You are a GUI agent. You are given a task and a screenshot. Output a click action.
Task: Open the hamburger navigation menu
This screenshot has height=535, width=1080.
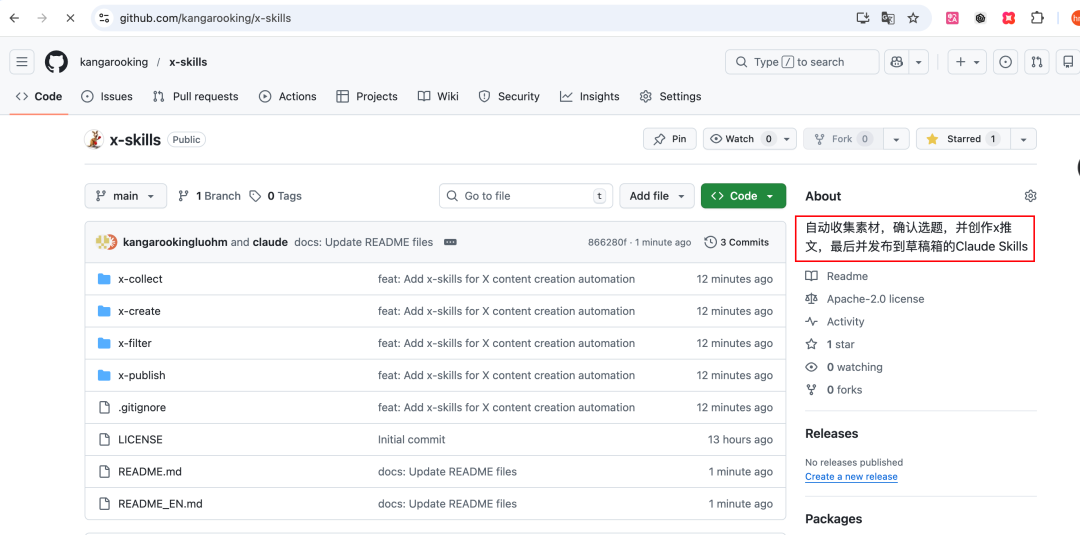click(22, 62)
